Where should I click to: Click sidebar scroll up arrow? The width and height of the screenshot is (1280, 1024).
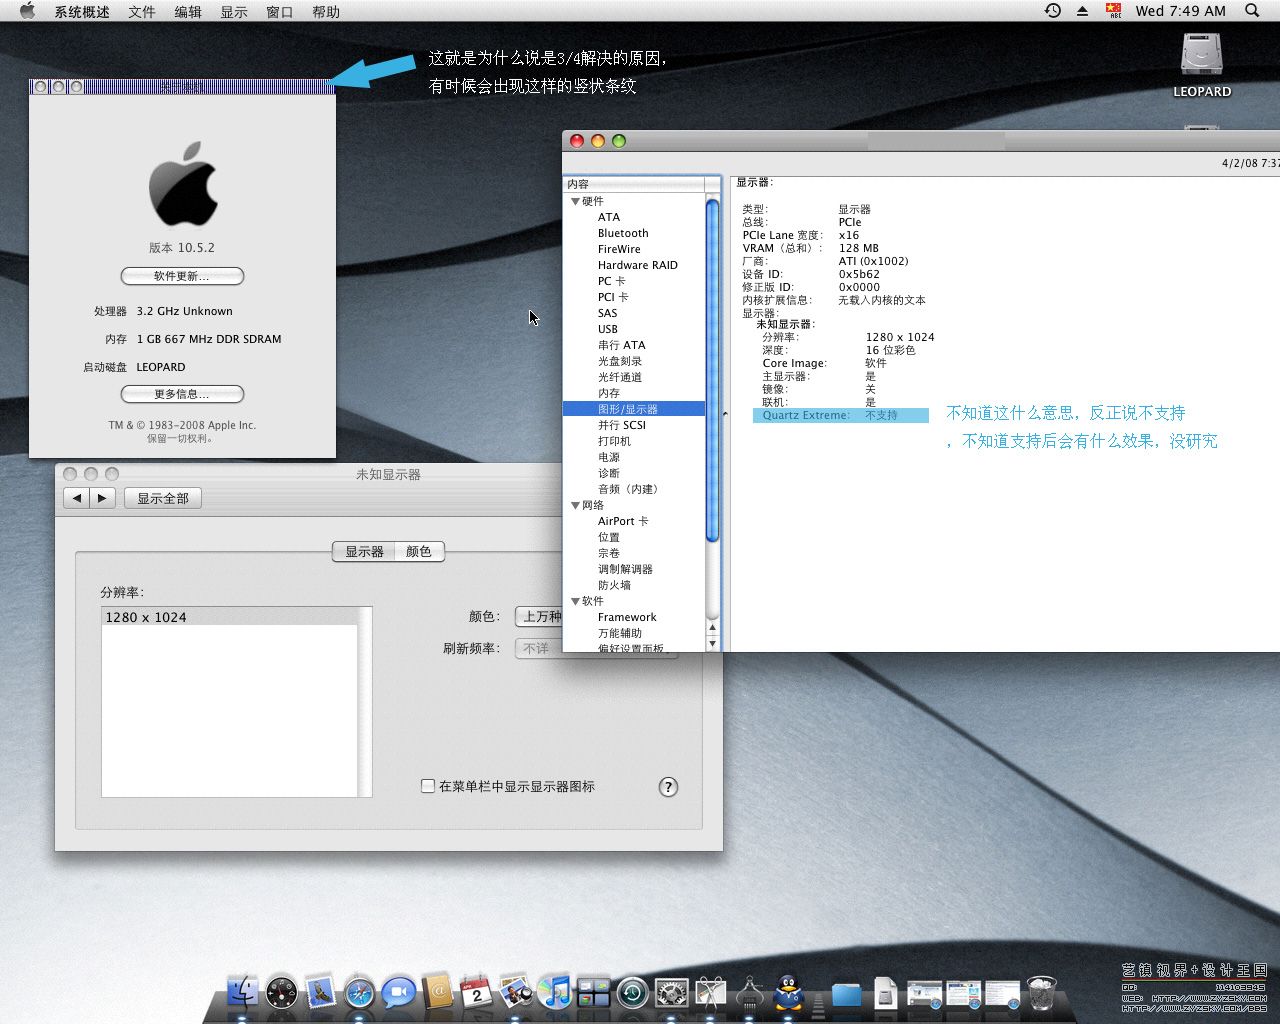(712, 627)
